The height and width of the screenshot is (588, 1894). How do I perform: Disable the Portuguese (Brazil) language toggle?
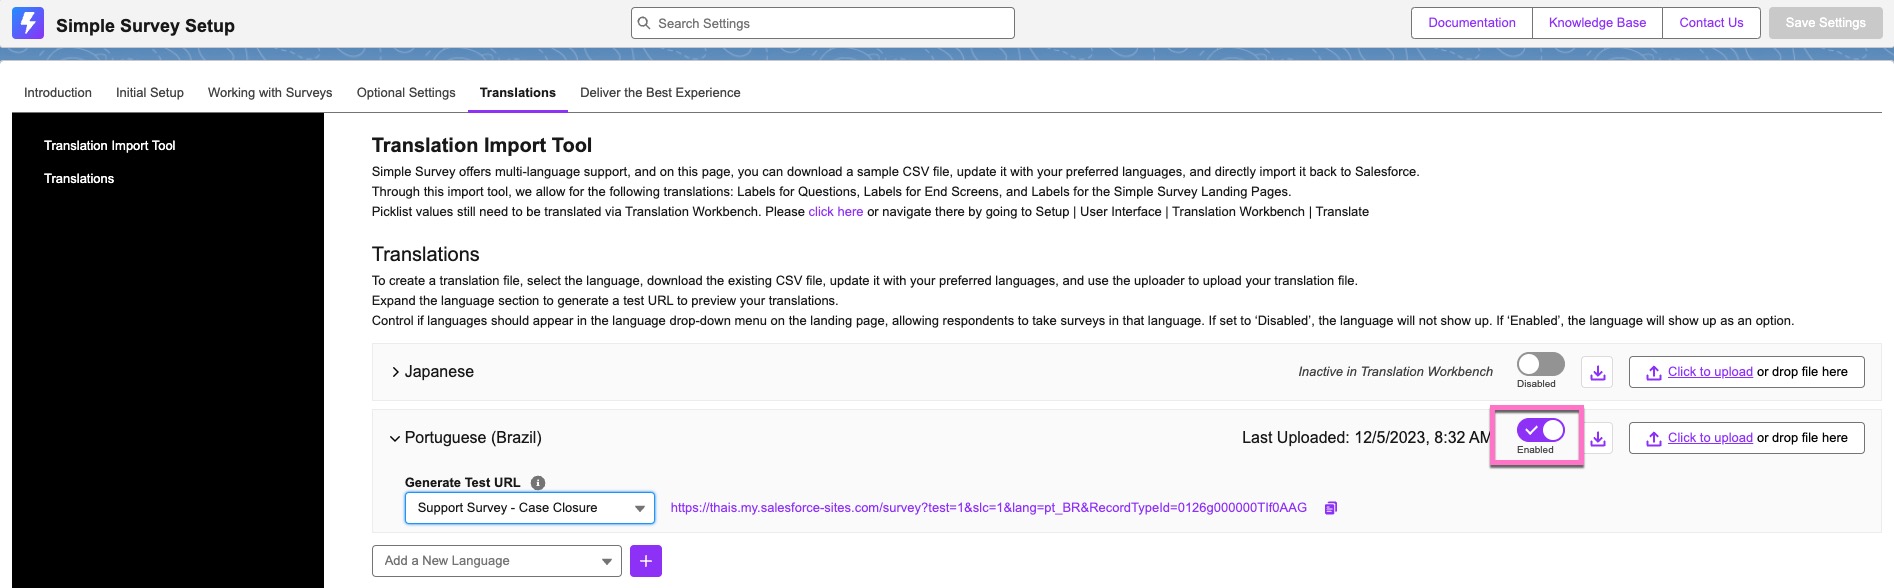pyautogui.click(x=1540, y=430)
